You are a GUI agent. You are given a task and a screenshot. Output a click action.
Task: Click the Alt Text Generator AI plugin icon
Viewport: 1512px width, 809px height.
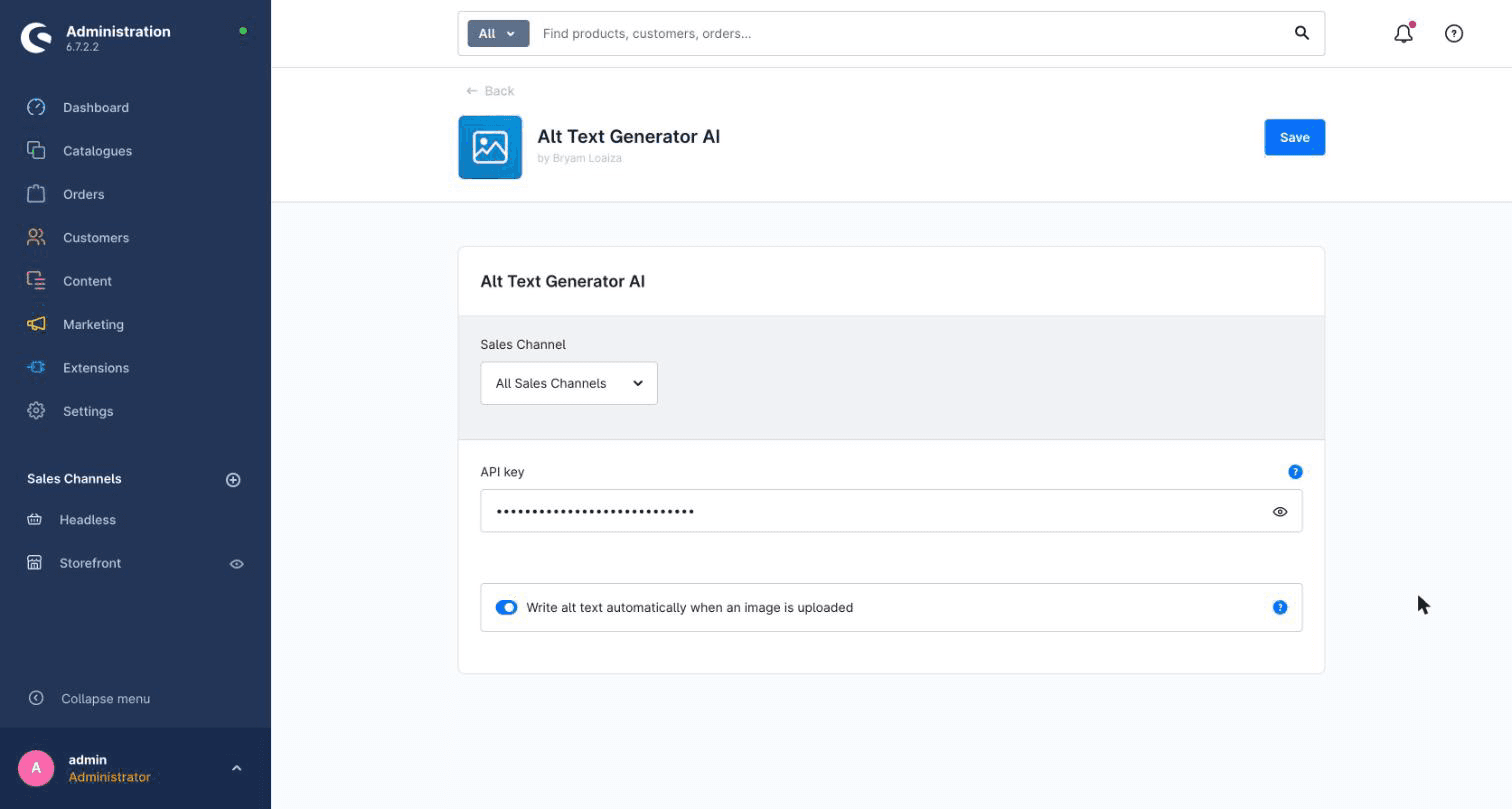pyautogui.click(x=490, y=147)
